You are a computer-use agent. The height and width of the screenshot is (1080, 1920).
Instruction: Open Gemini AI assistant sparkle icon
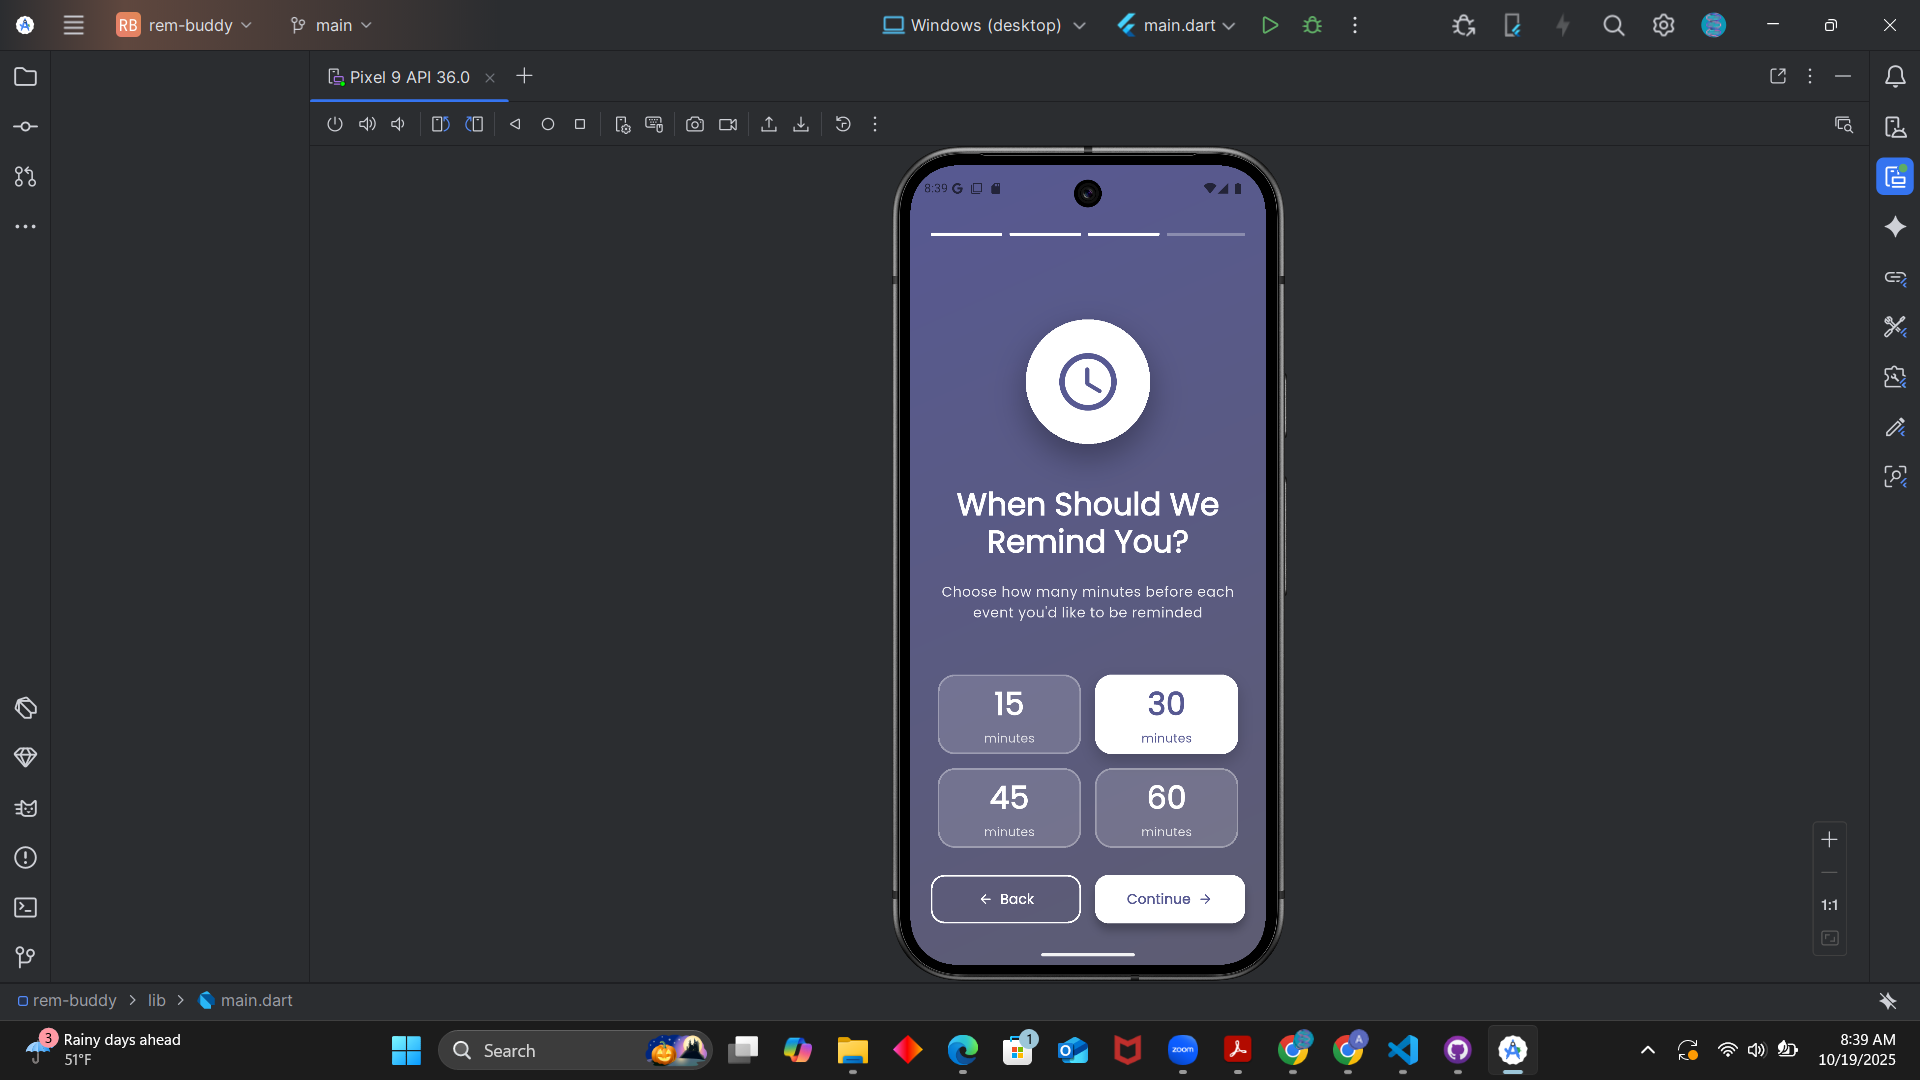coord(1895,227)
